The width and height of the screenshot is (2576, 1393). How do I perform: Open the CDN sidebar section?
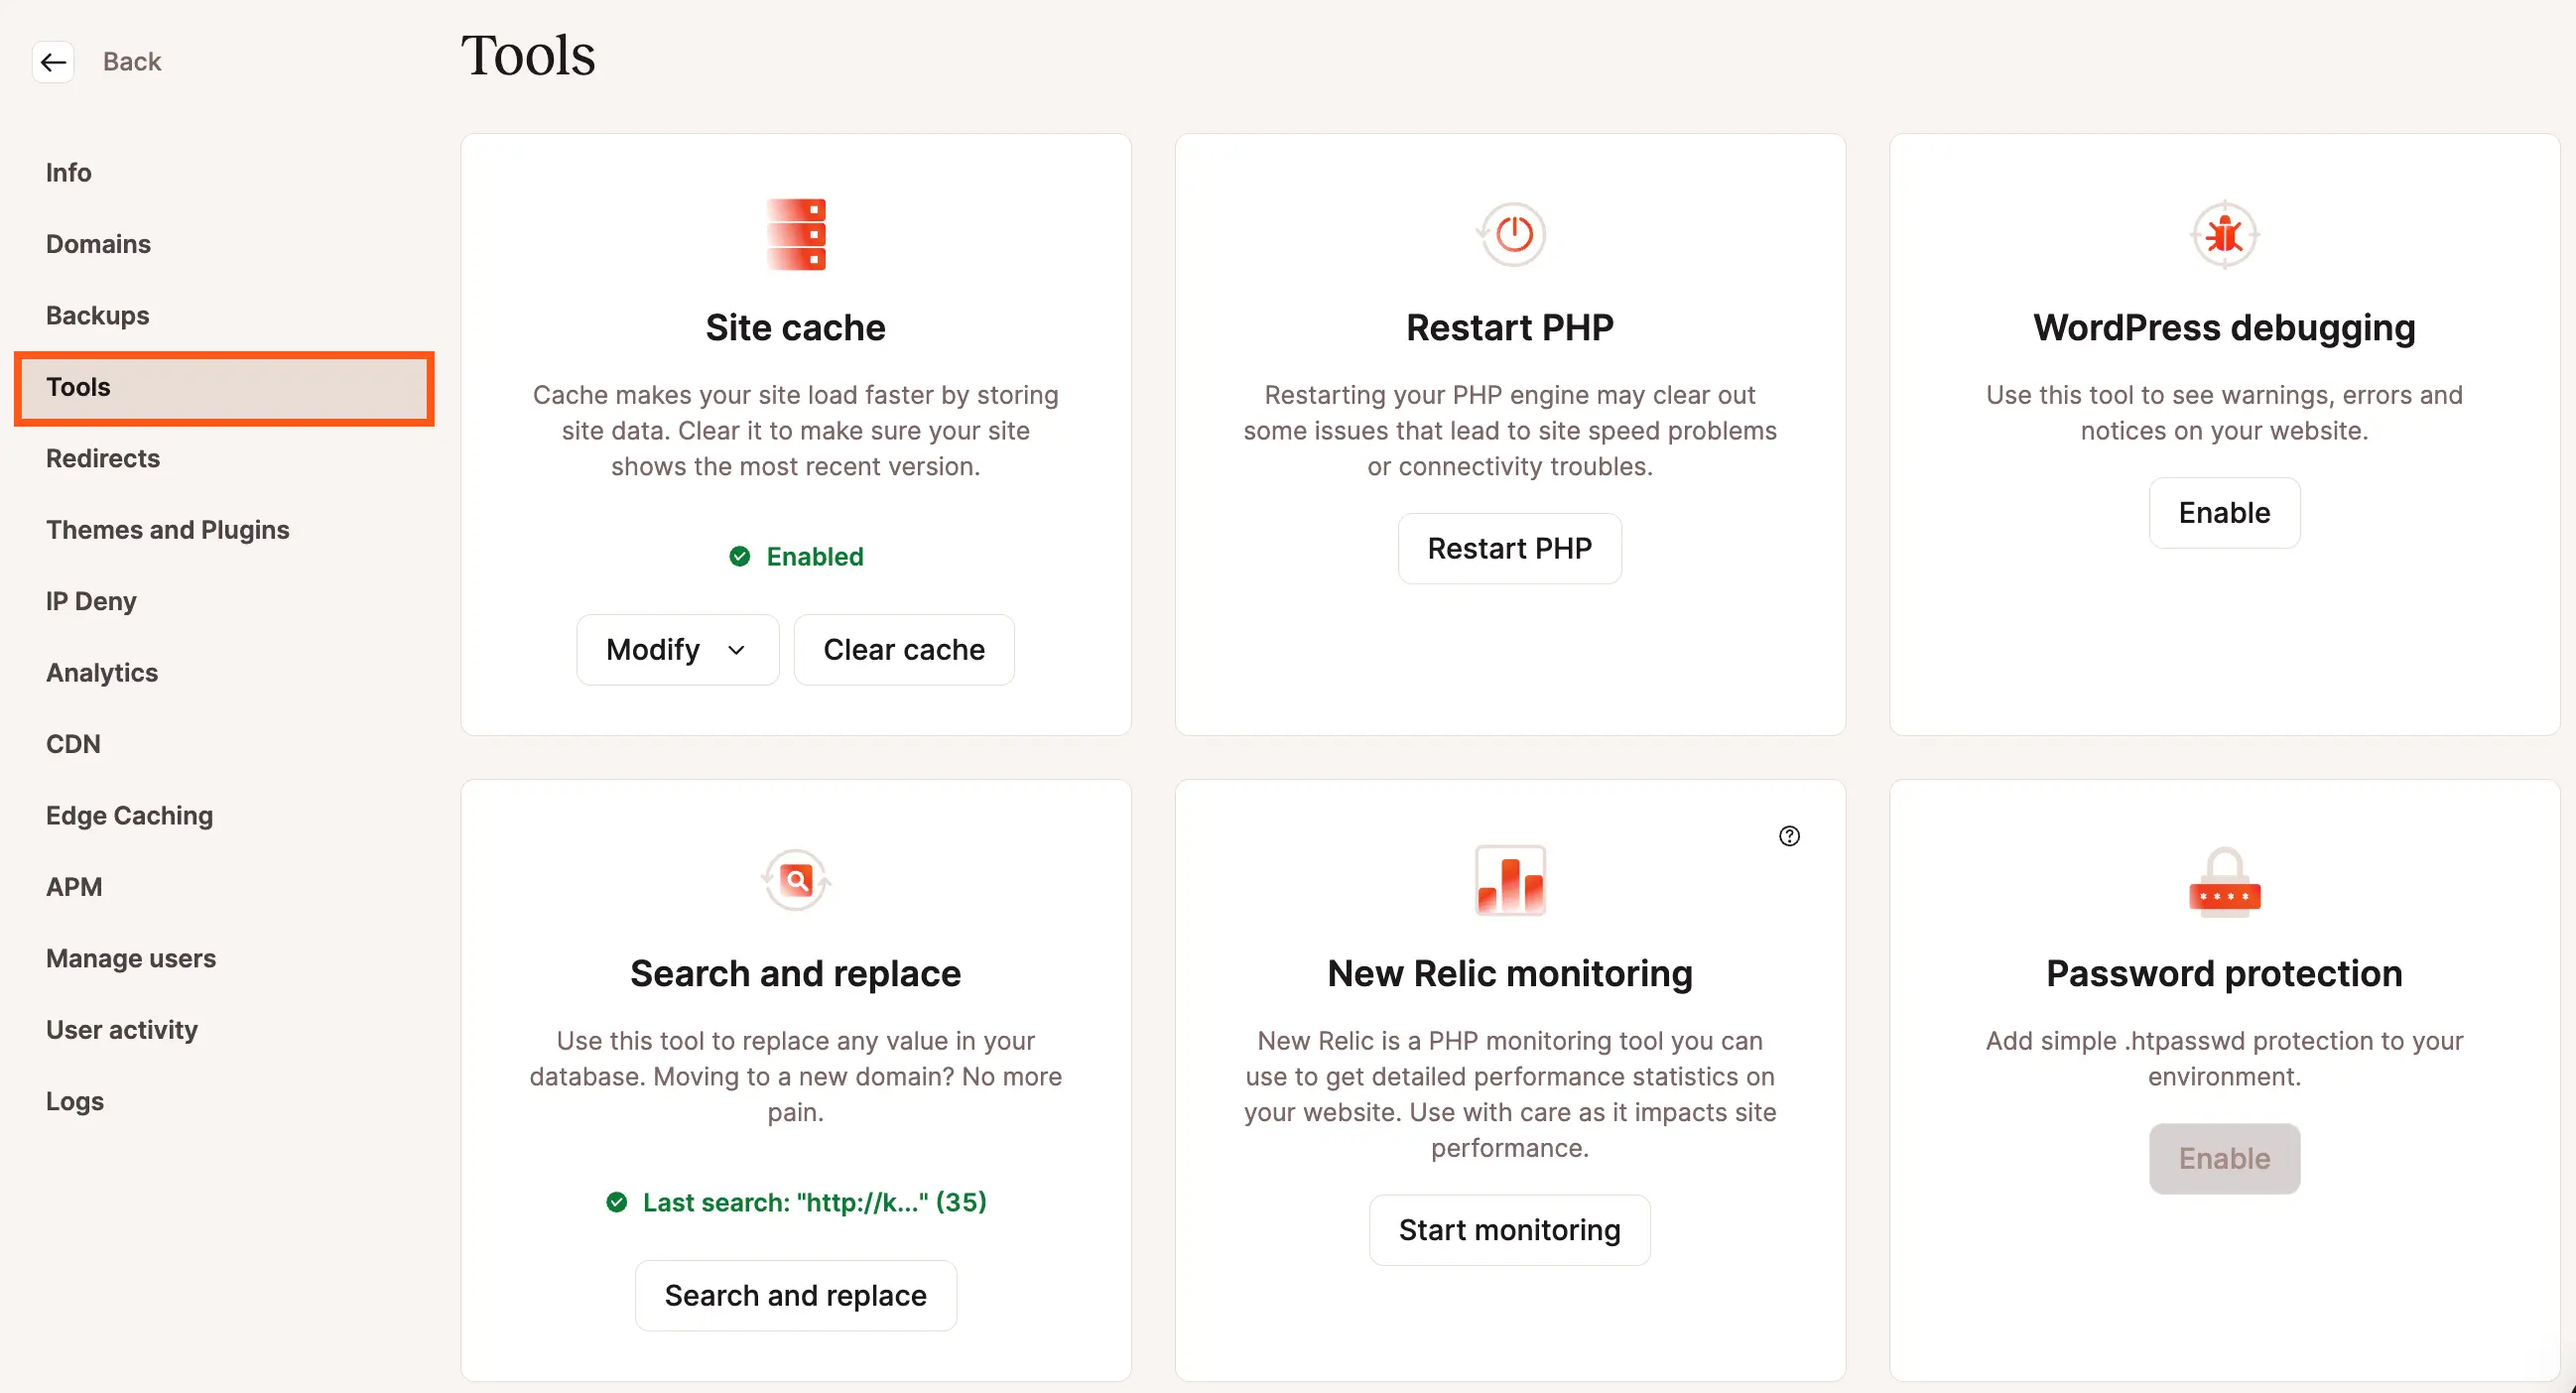(x=73, y=743)
